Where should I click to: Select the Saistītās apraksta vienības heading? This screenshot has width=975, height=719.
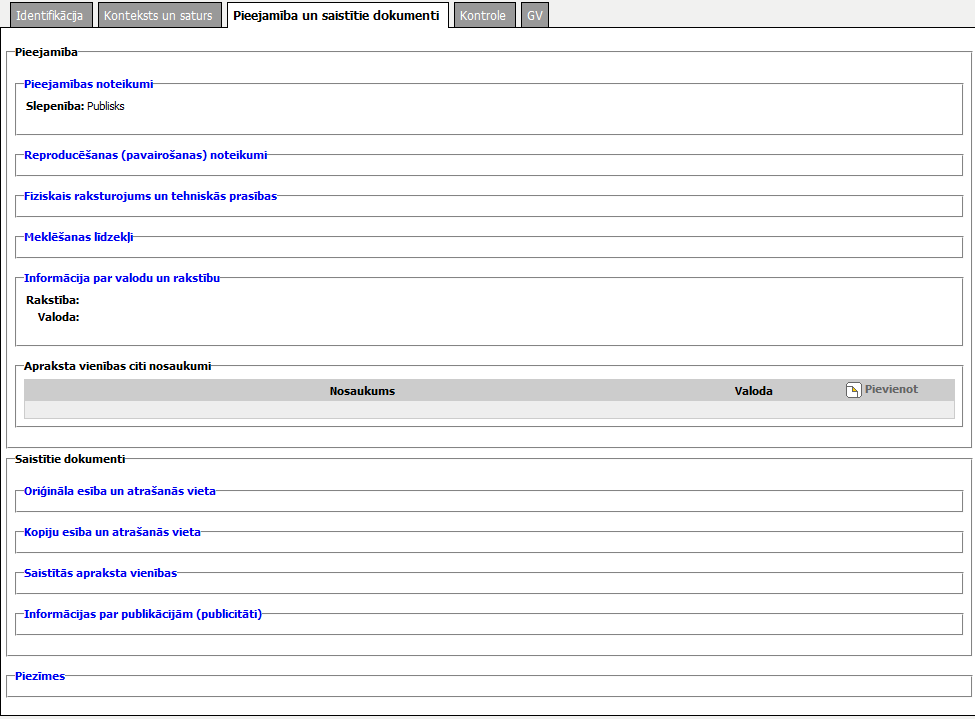click(x=100, y=573)
